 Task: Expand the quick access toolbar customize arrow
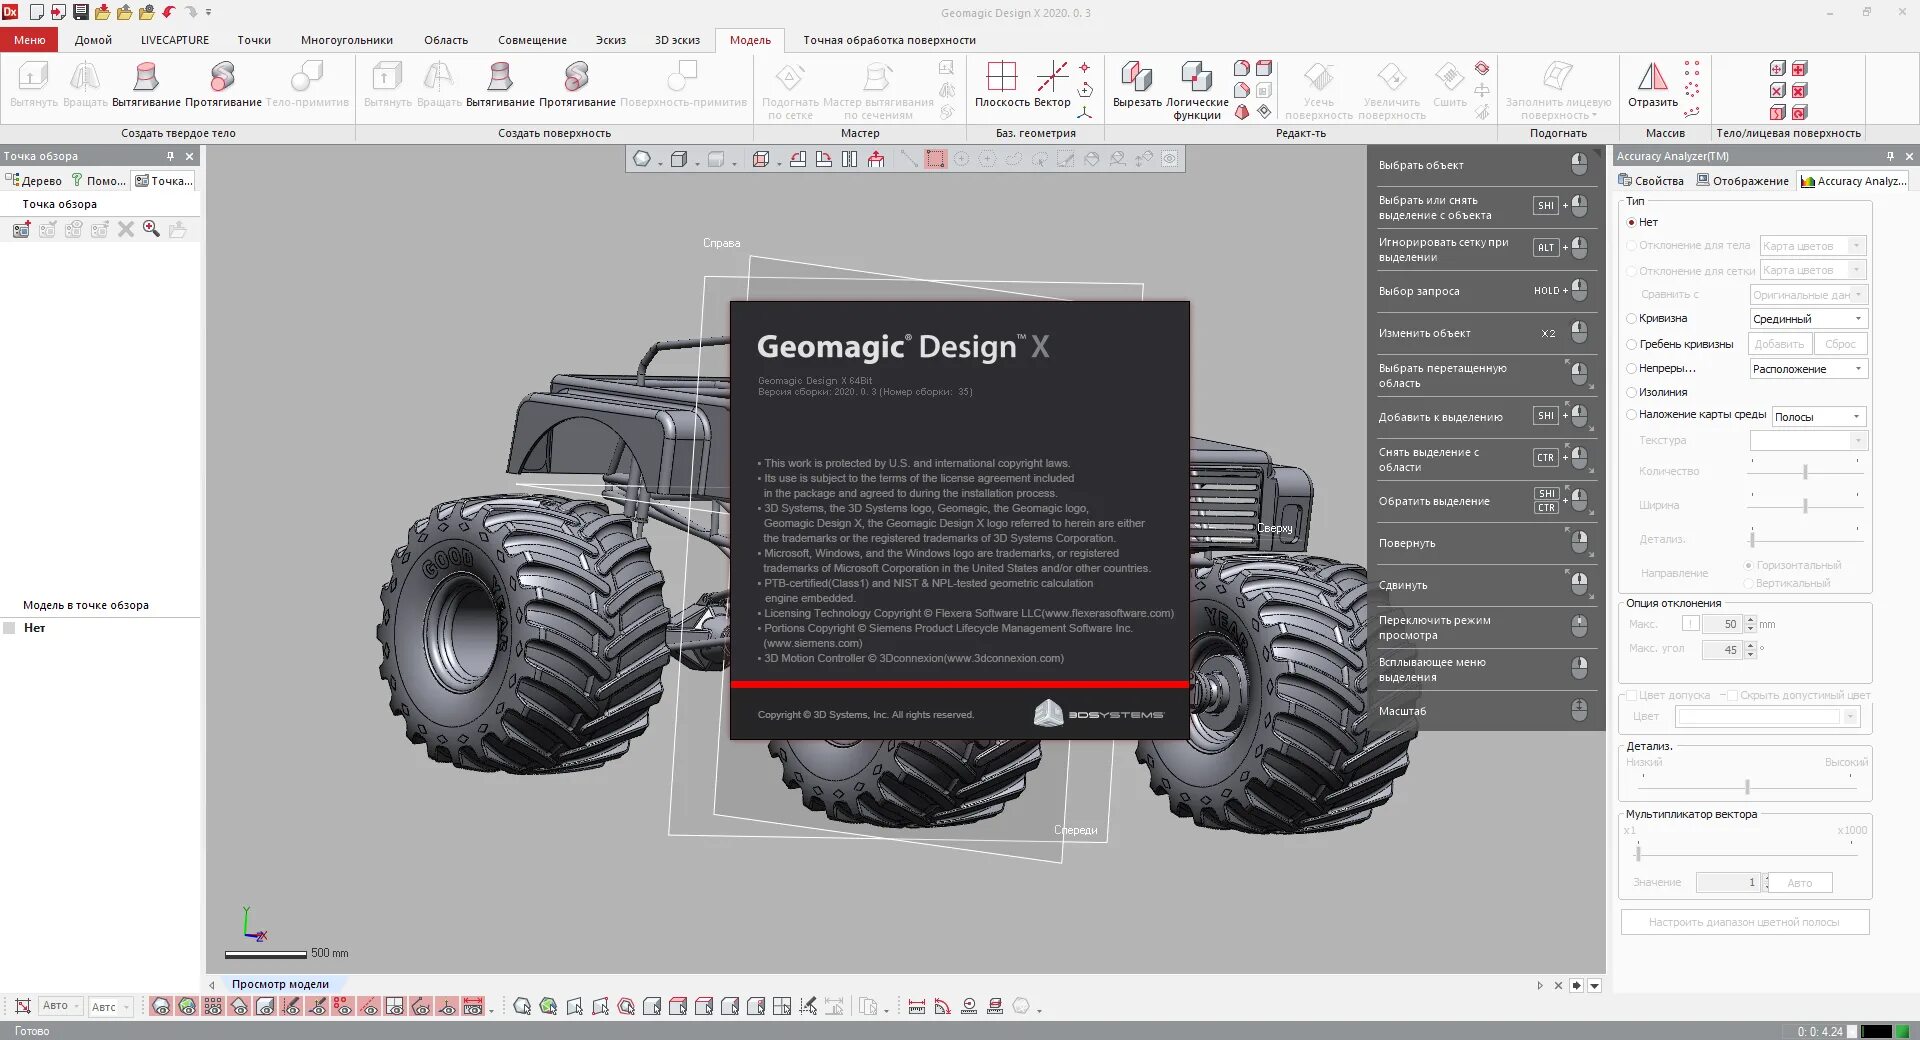pos(208,12)
